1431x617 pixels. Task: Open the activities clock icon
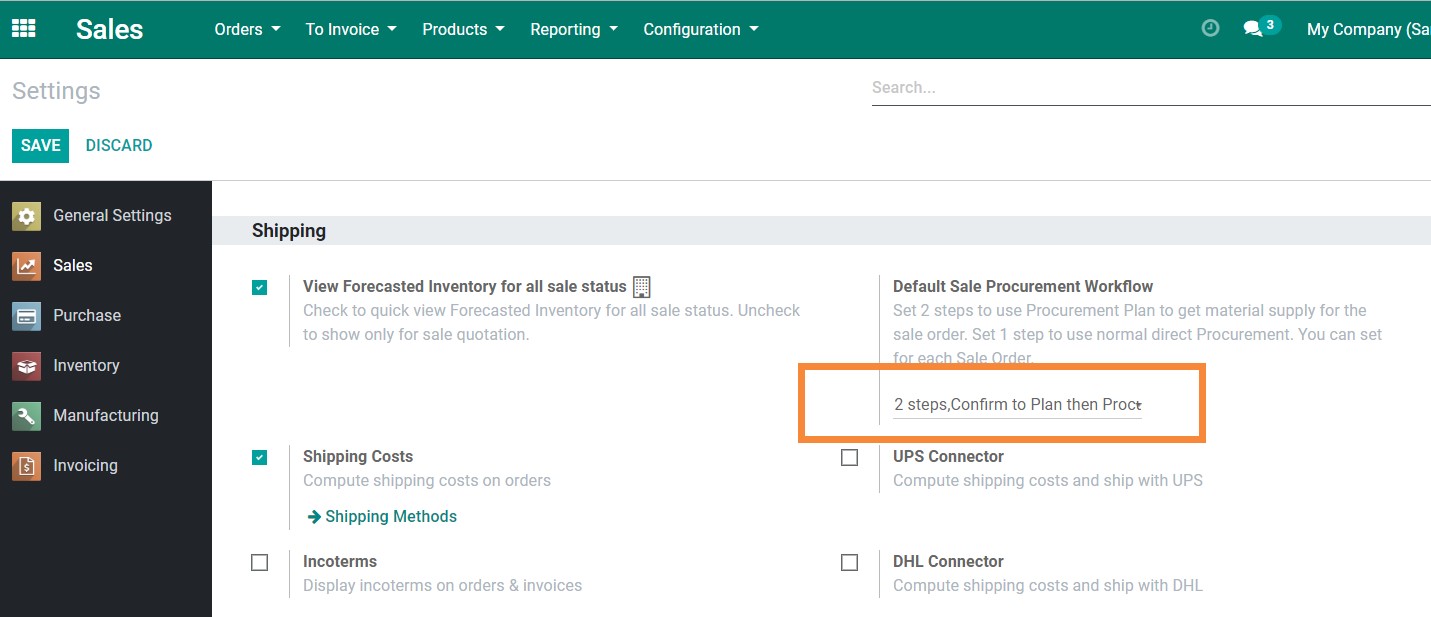pyautogui.click(x=1210, y=29)
